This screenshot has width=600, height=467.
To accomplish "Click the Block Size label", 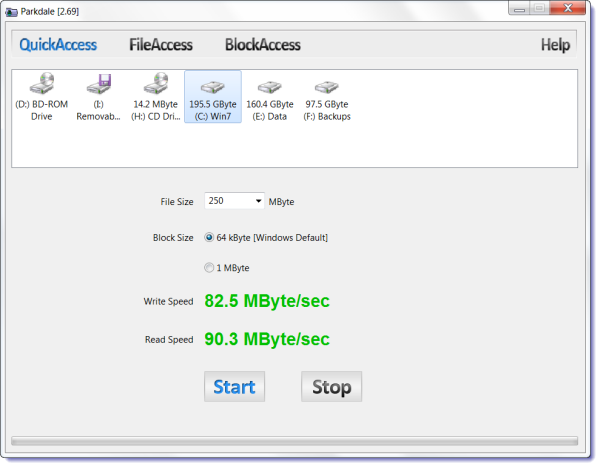I will coord(173,238).
